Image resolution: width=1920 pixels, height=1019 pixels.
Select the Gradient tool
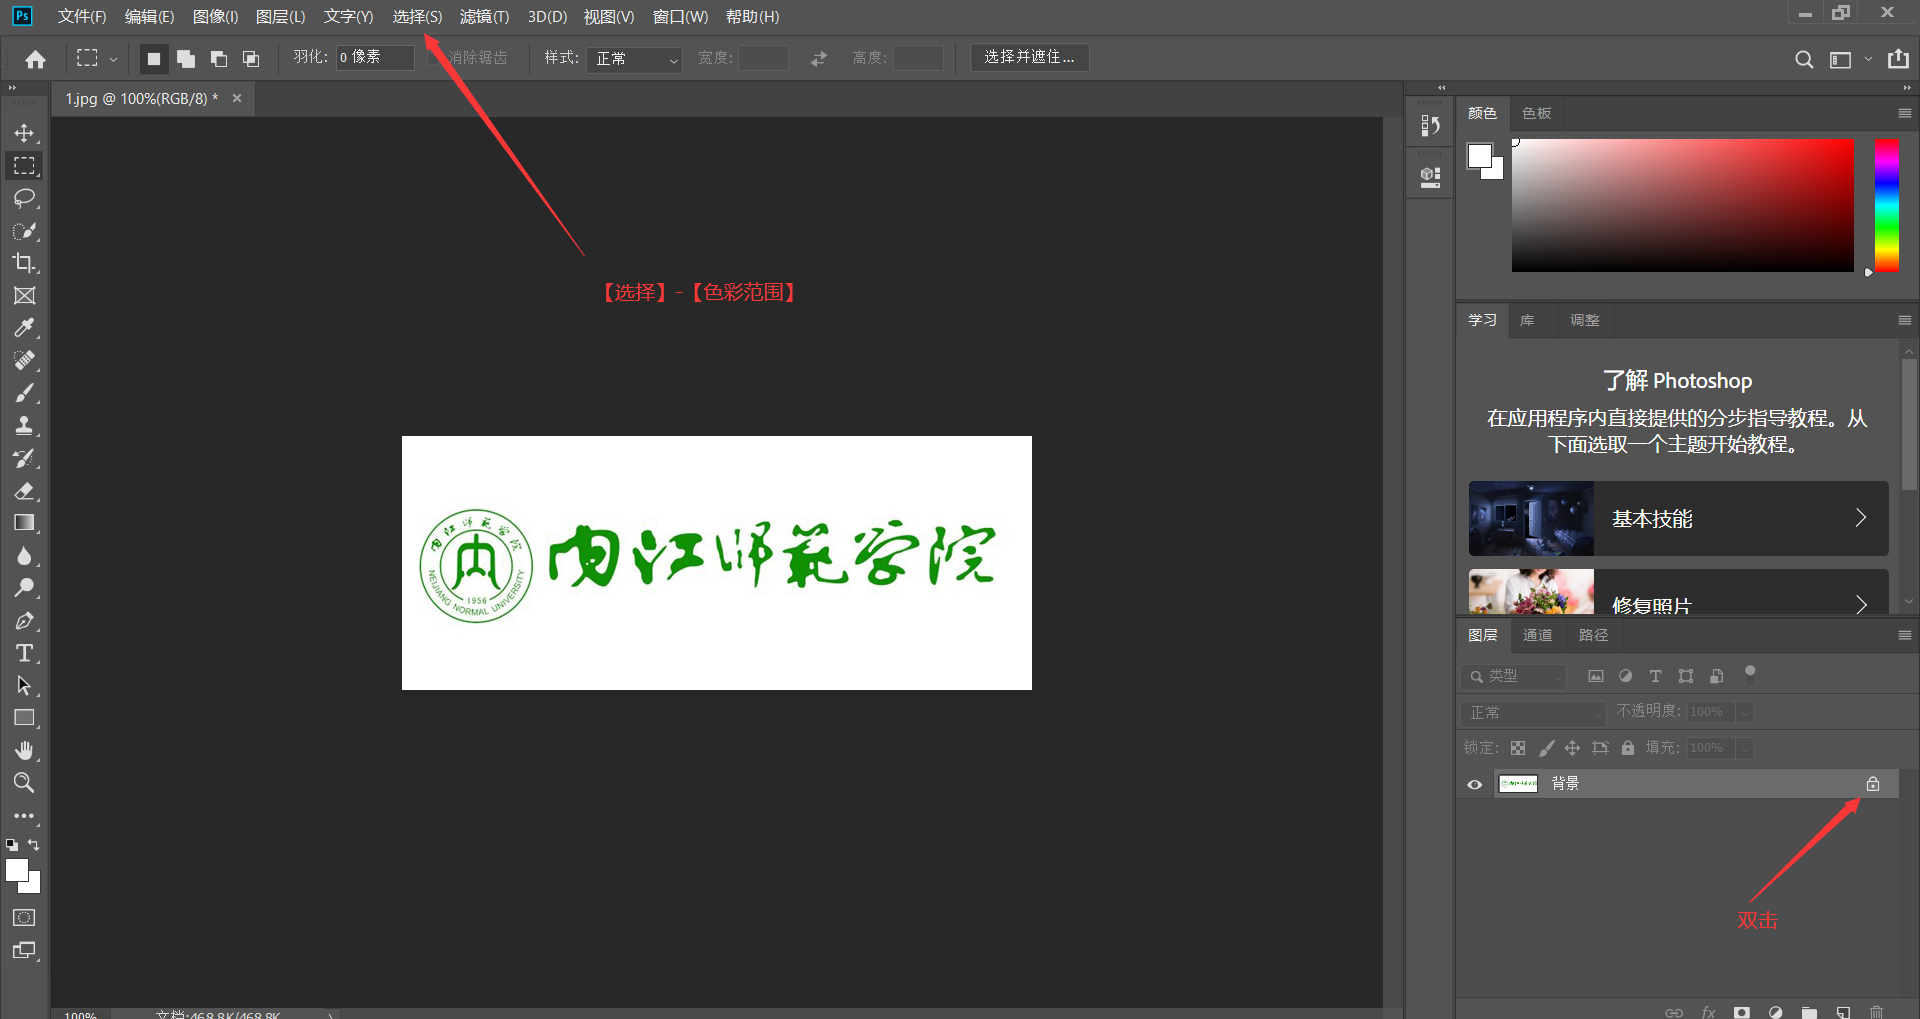(24, 523)
